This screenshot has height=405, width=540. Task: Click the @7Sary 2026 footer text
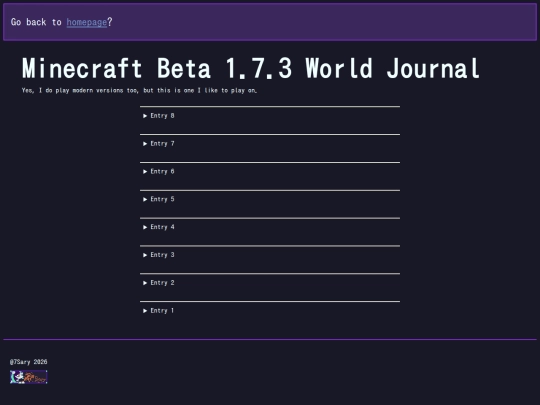(x=29, y=362)
